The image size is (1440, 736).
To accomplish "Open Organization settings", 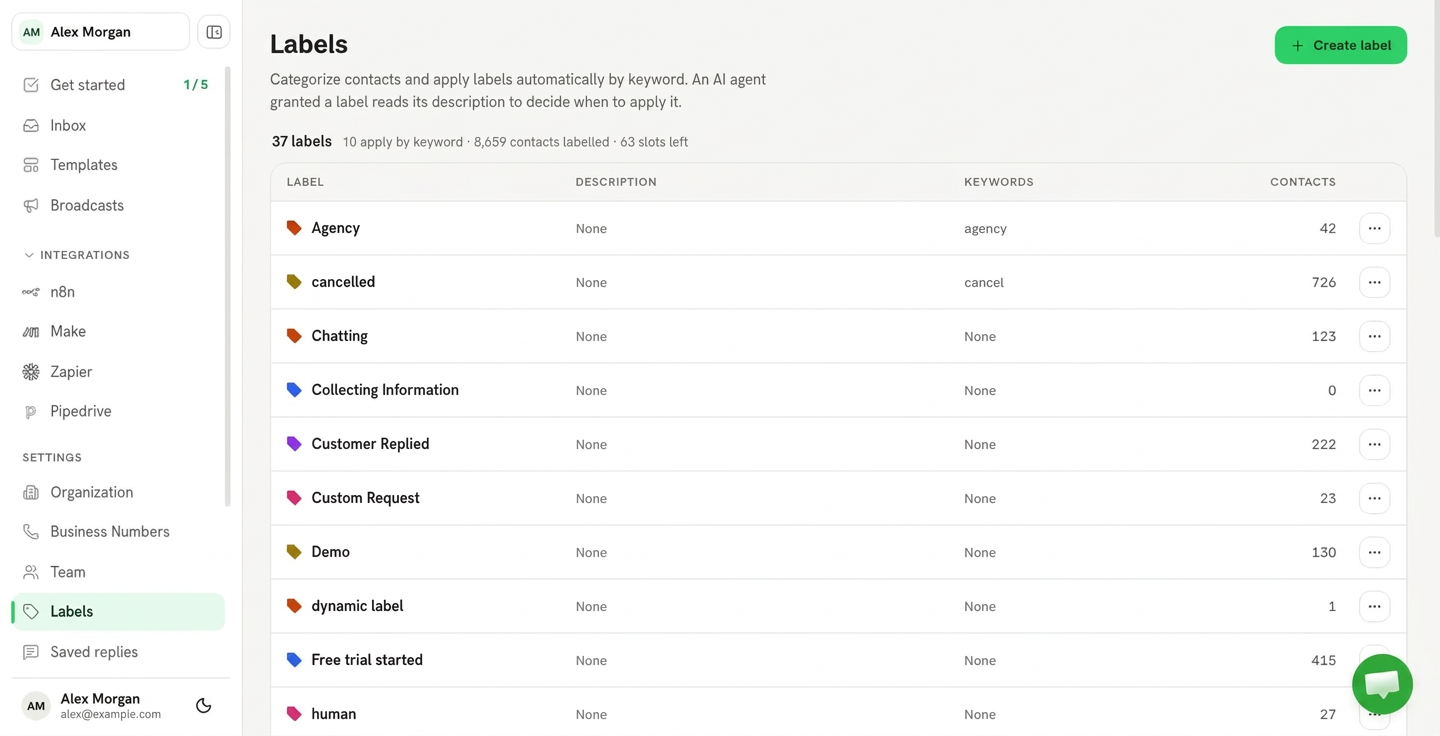I will point(118,492).
